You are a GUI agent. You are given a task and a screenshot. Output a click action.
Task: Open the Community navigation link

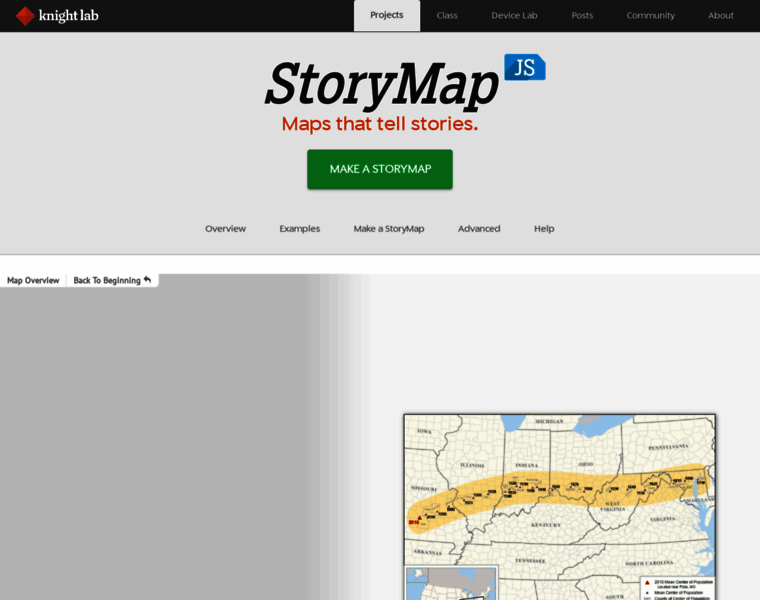pos(650,16)
